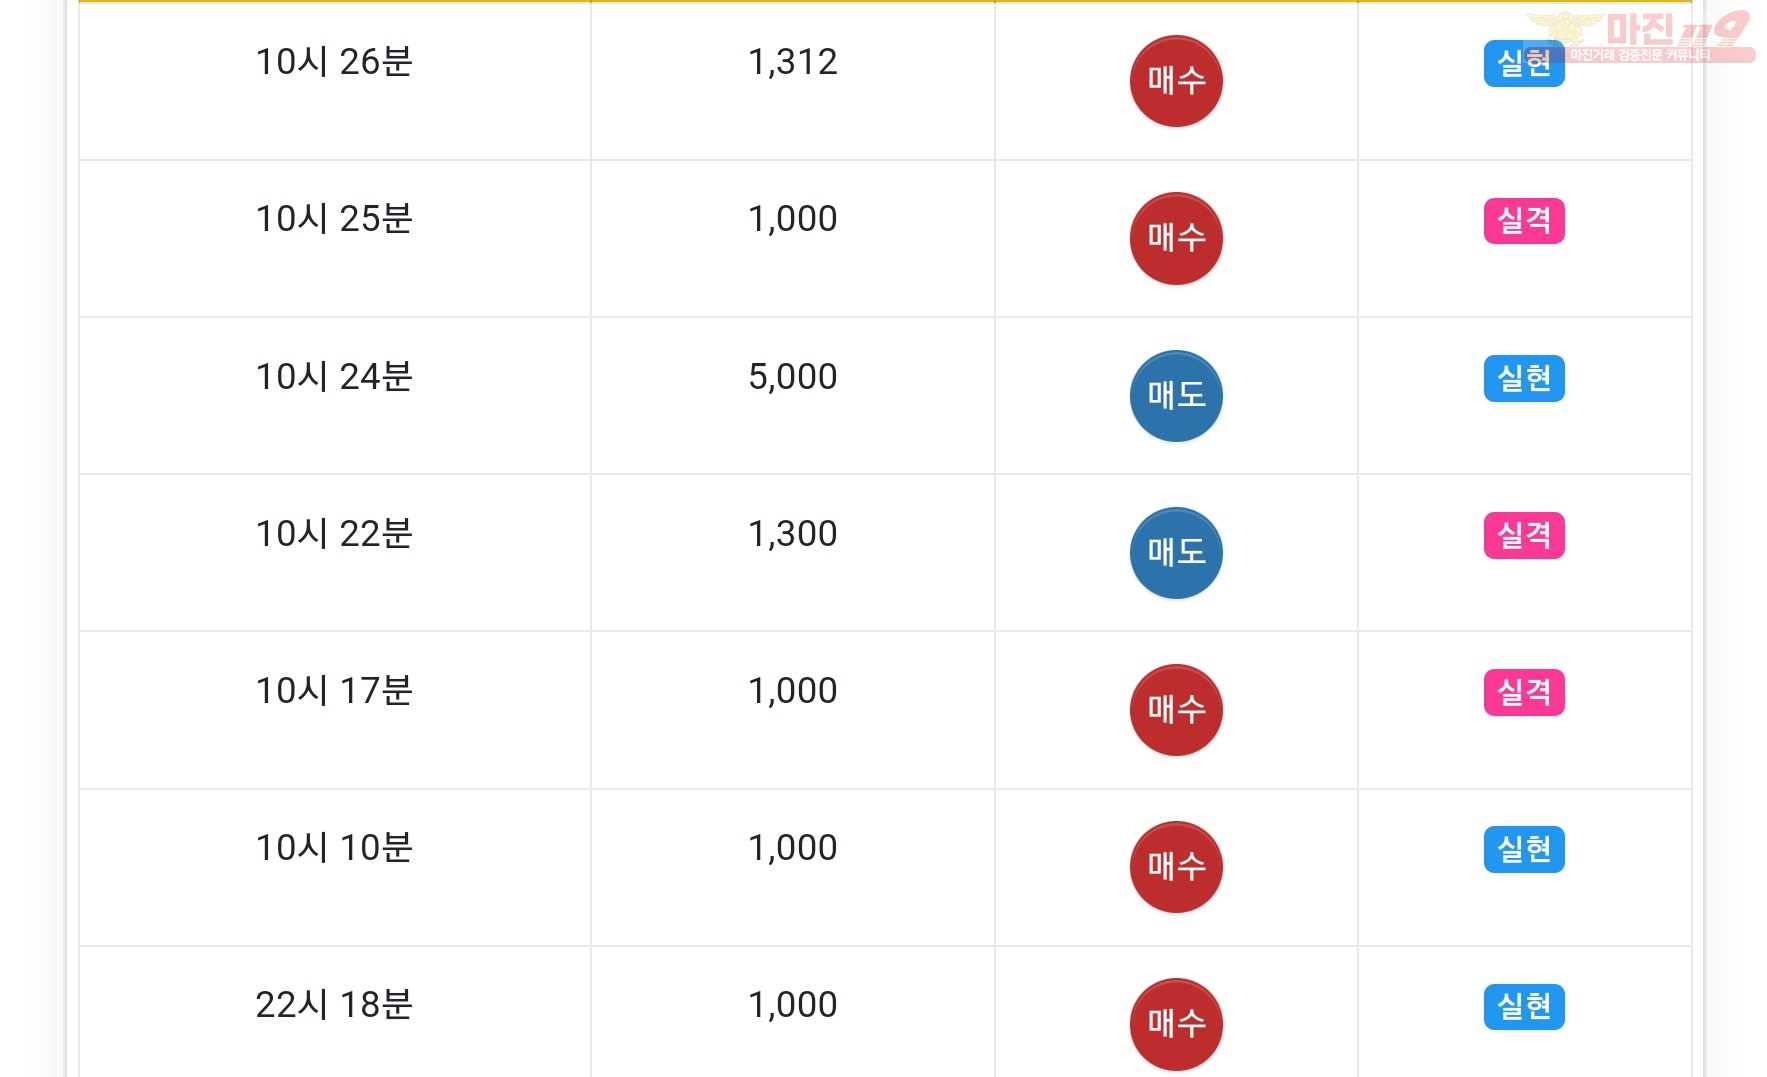Click the 1,300 amount in the 10시 22분 row
This screenshot has height=1077, width=1767.
pos(793,534)
